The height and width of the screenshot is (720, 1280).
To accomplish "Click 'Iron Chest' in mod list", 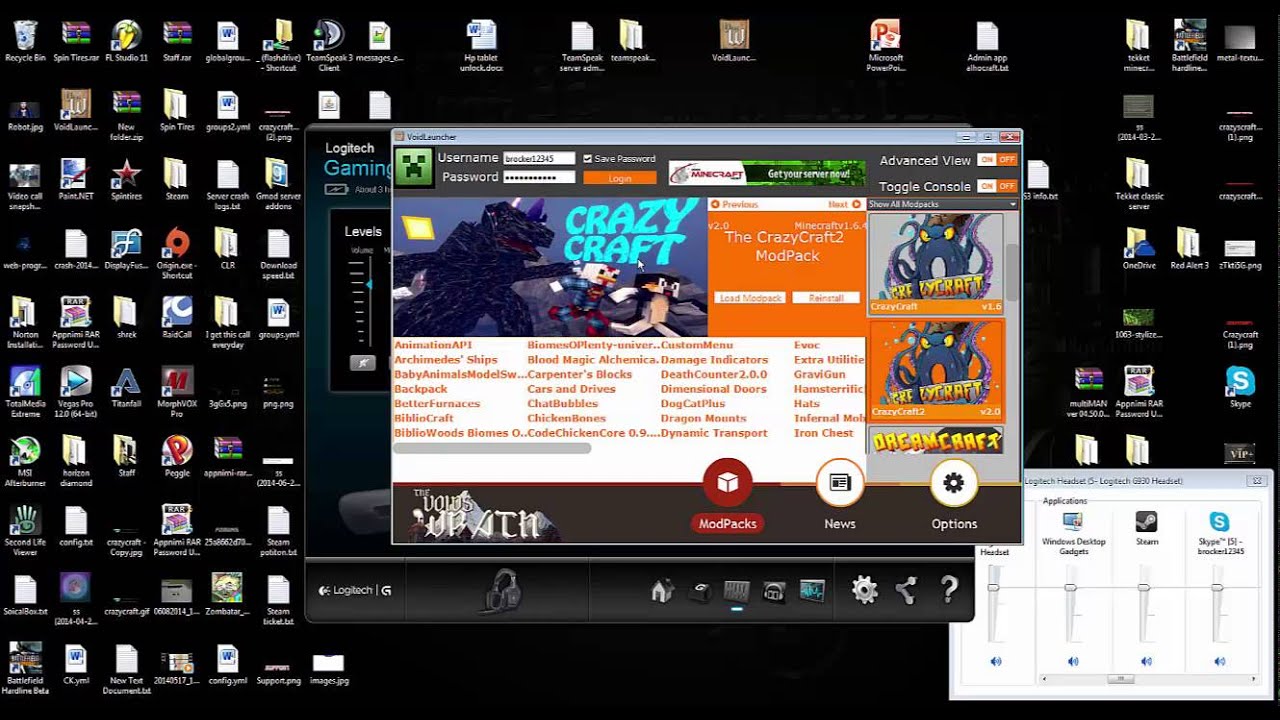I will click(824, 433).
